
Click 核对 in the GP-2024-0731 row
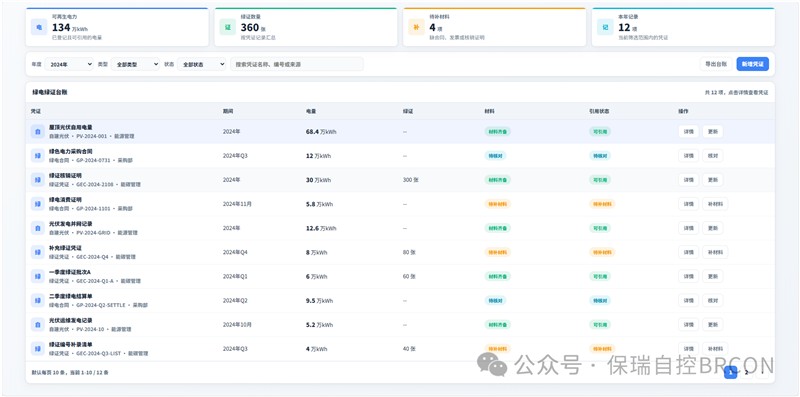point(713,156)
